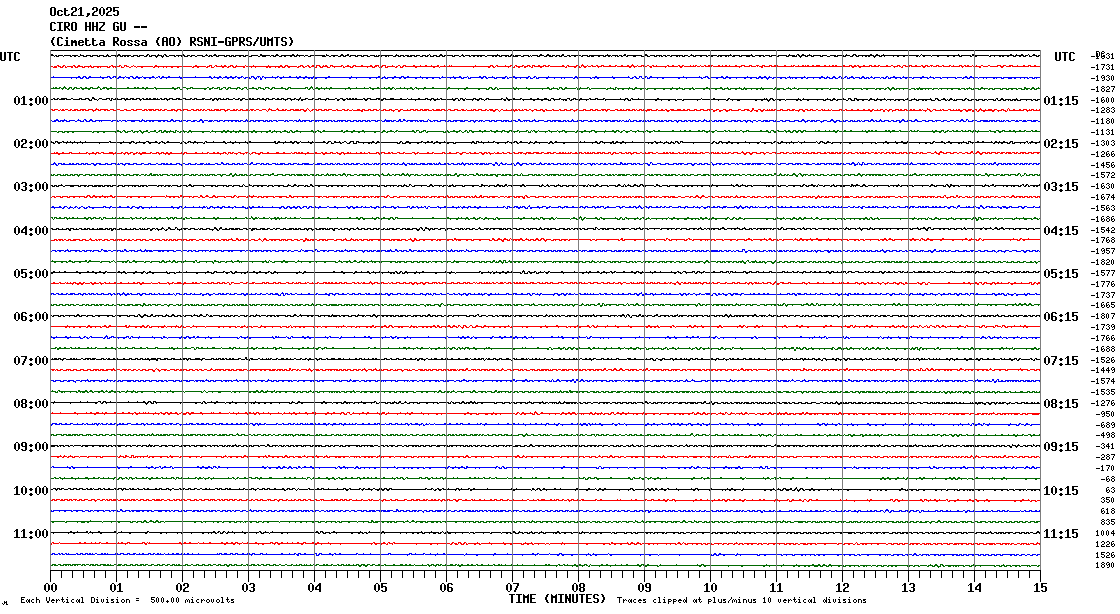Viewport: 1120px width, 614px height.
Task: Click the 1890 offset value at bottom right
Action: (1104, 566)
